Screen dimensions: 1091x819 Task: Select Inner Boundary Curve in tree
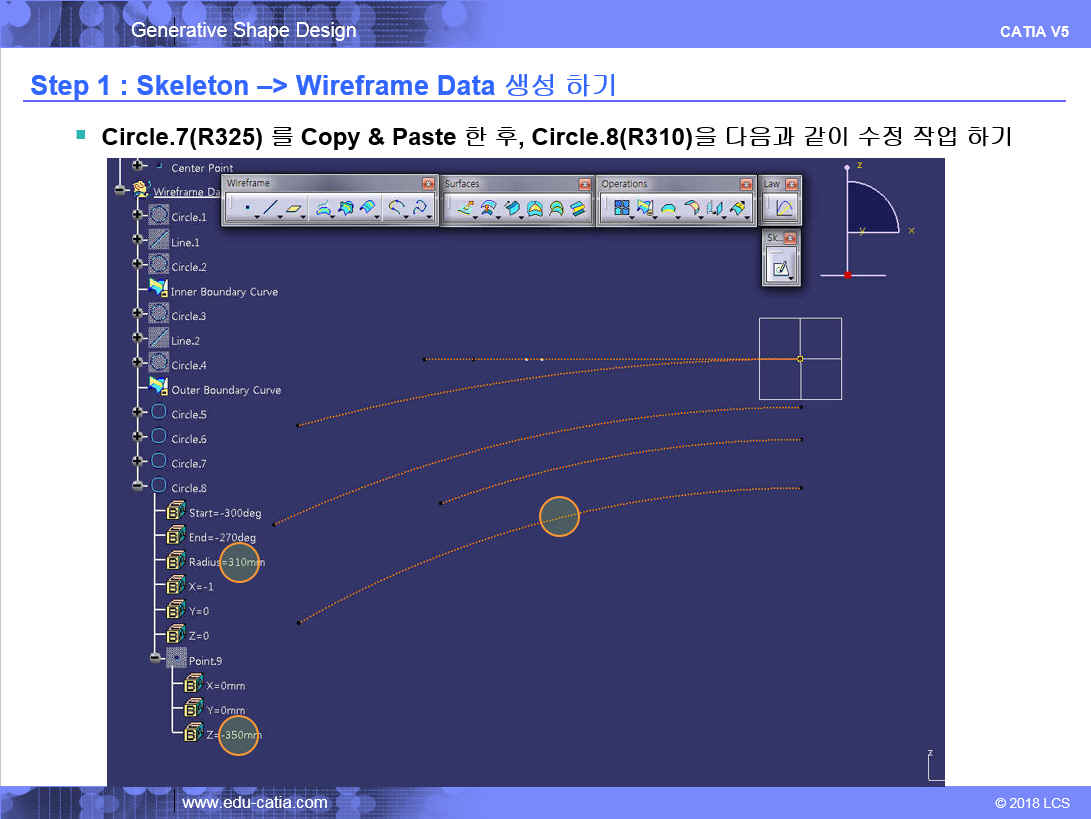pyautogui.click(x=224, y=292)
